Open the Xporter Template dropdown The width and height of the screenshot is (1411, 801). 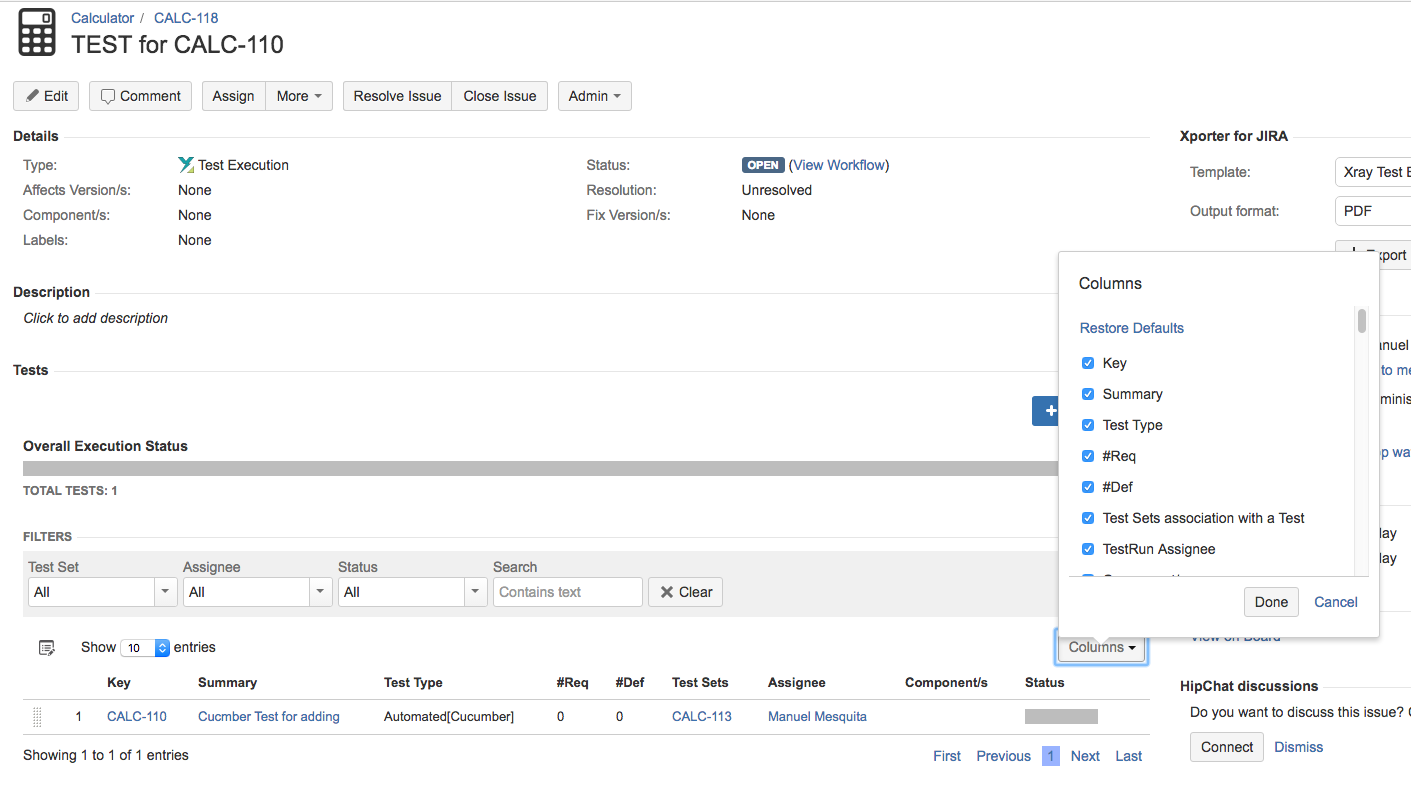pos(1373,172)
